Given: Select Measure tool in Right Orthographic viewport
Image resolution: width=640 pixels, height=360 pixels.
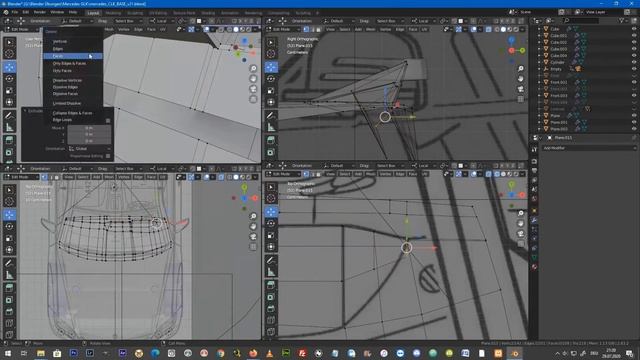Looking at the screenshot, I should pyautogui.click(x=271, y=127).
